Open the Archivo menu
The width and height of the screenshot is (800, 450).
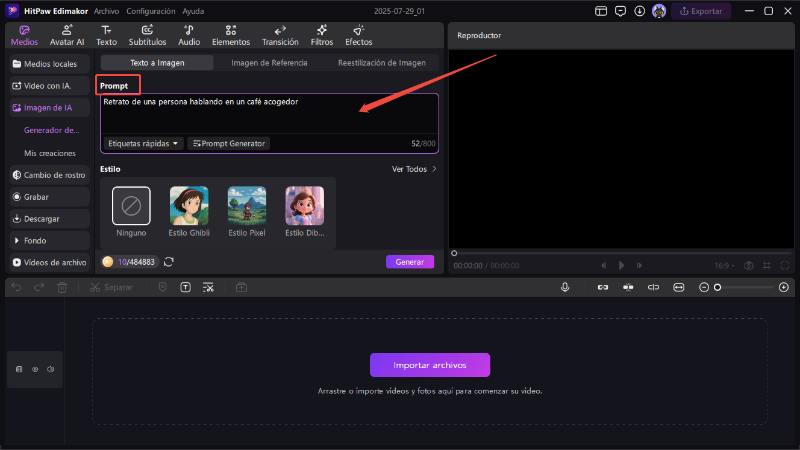pos(106,11)
